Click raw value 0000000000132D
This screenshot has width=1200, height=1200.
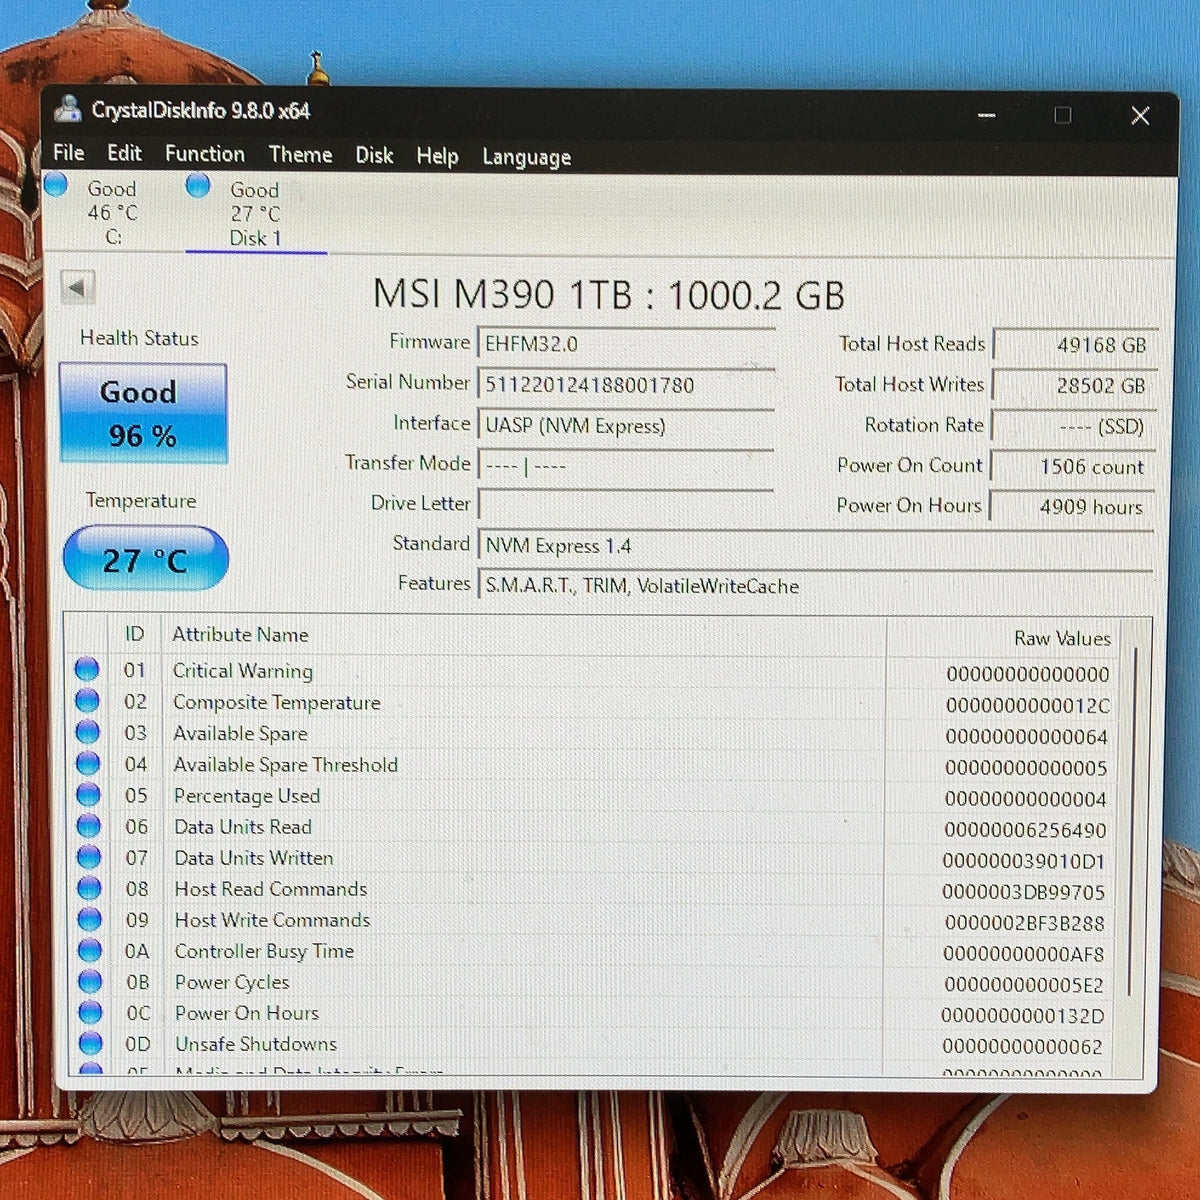point(1022,1016)
